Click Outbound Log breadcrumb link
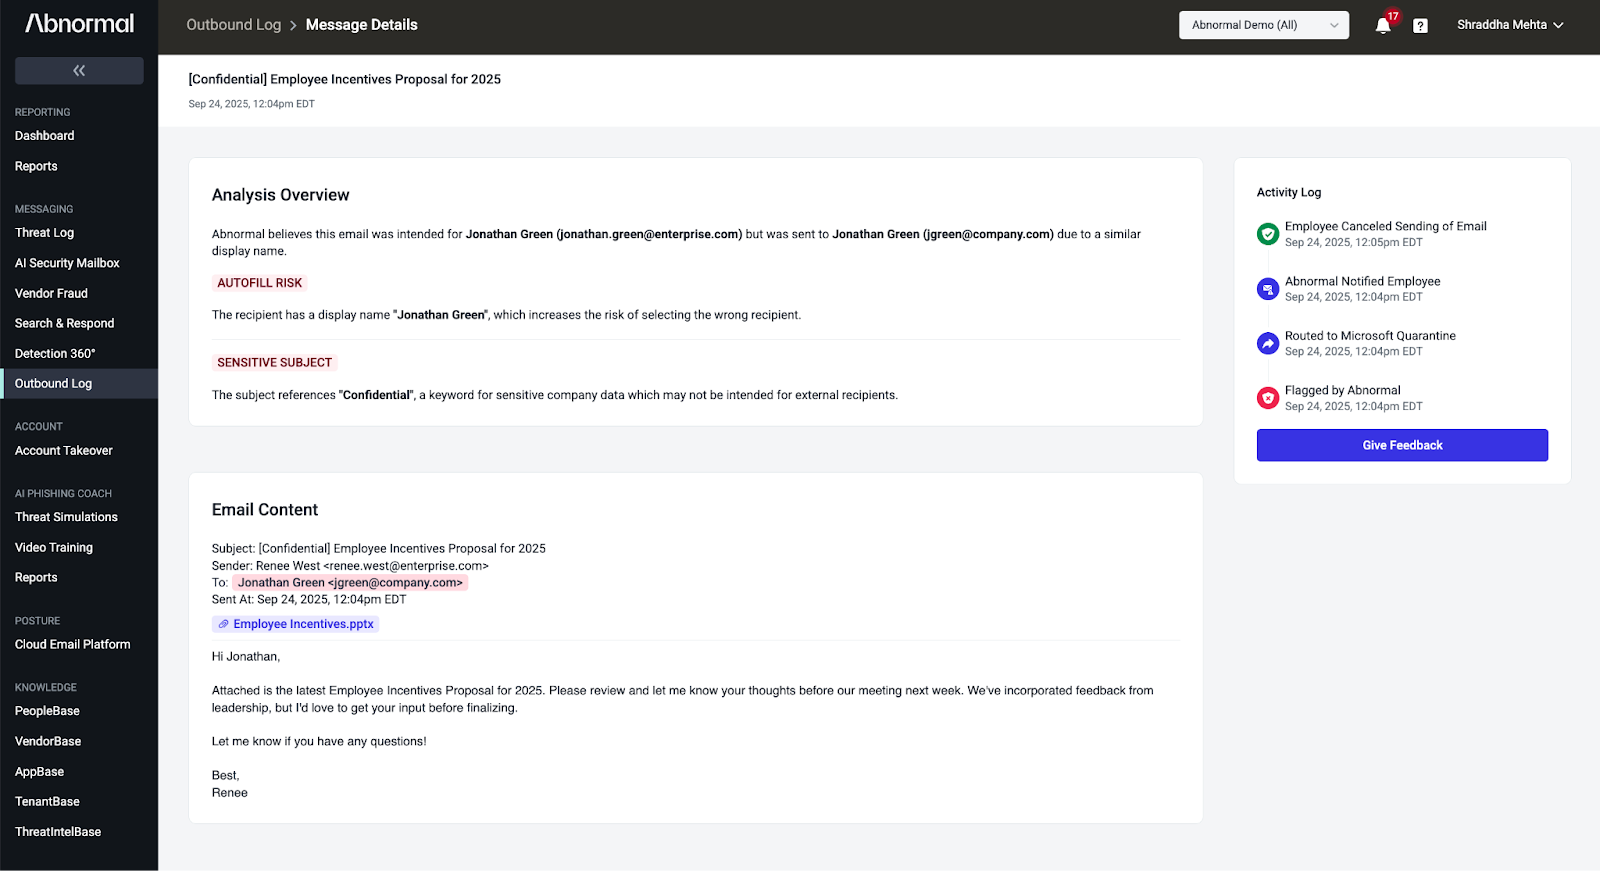1600x871 pixels. 234,25
